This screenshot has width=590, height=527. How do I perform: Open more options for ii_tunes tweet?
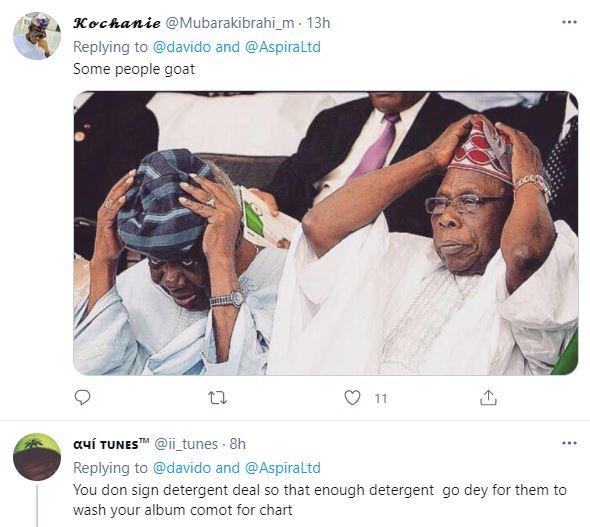pos(569,443)
